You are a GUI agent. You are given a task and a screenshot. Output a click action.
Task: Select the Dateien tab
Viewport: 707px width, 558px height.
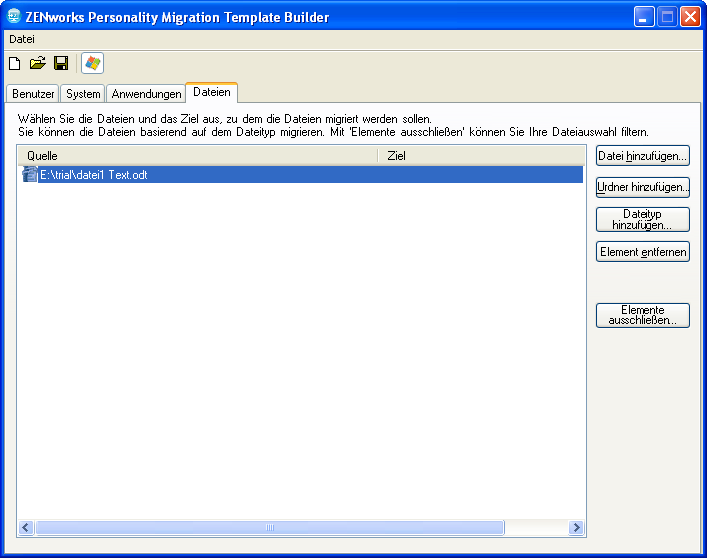211,92
